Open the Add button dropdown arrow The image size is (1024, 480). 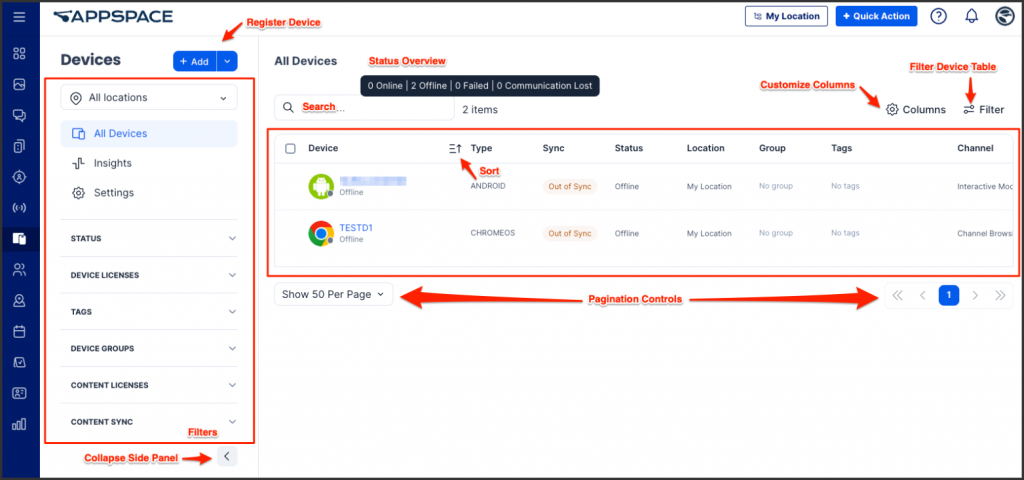pyautogui.click(x=227, y=61)
